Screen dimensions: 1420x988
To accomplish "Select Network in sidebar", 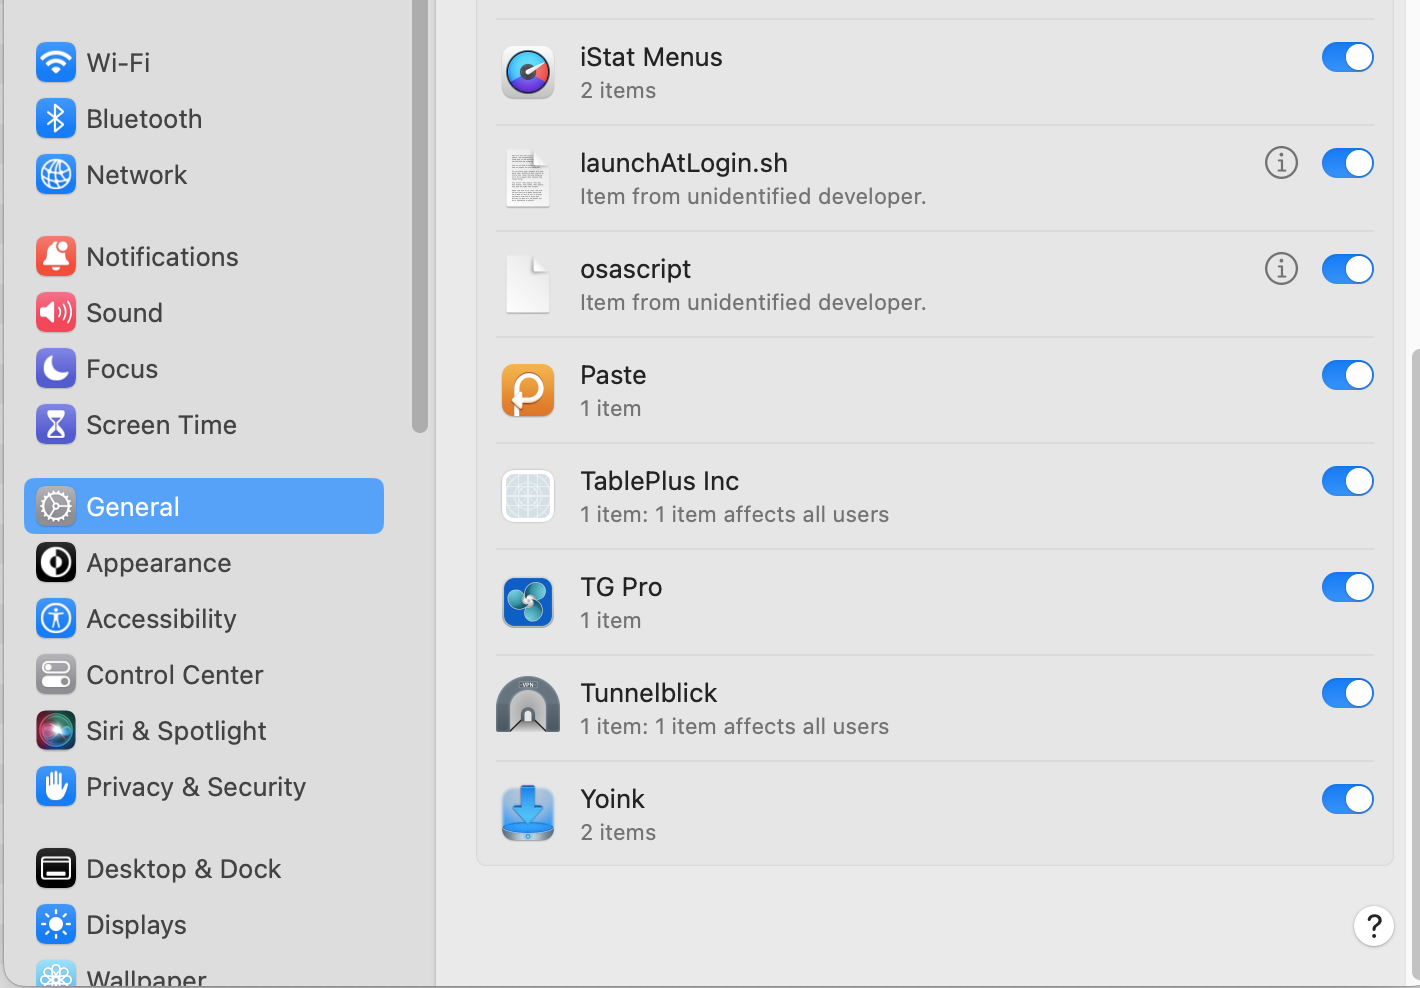I will tap(204, 174).
